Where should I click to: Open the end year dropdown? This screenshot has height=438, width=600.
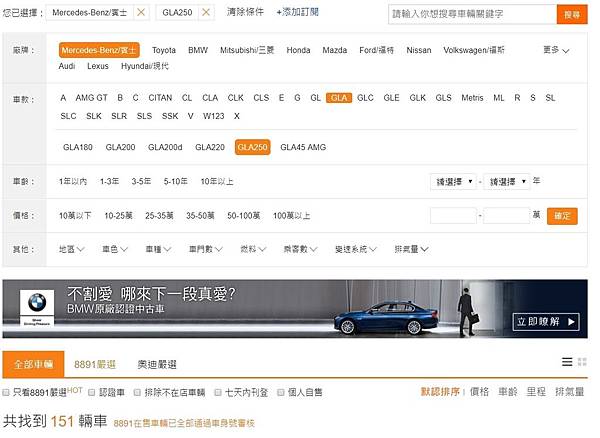tap(507, 182)
